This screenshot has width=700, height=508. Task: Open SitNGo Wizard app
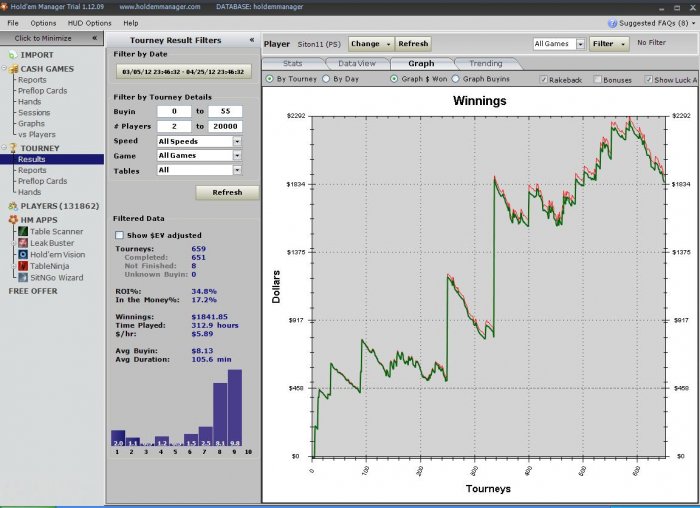(57, 277)
